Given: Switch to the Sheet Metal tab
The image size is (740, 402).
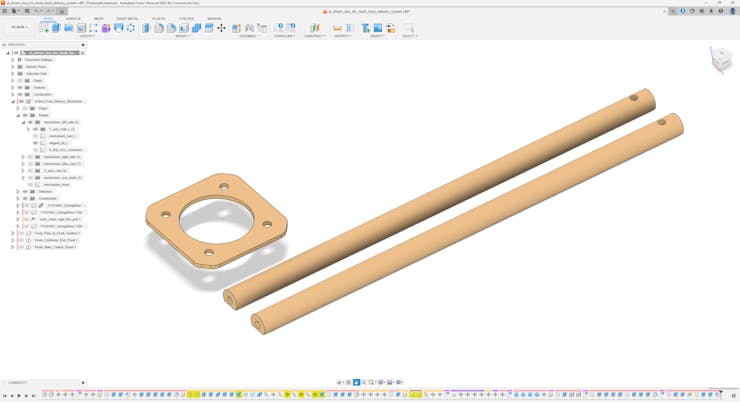Looking at the screenshot, I should (127, 18).
